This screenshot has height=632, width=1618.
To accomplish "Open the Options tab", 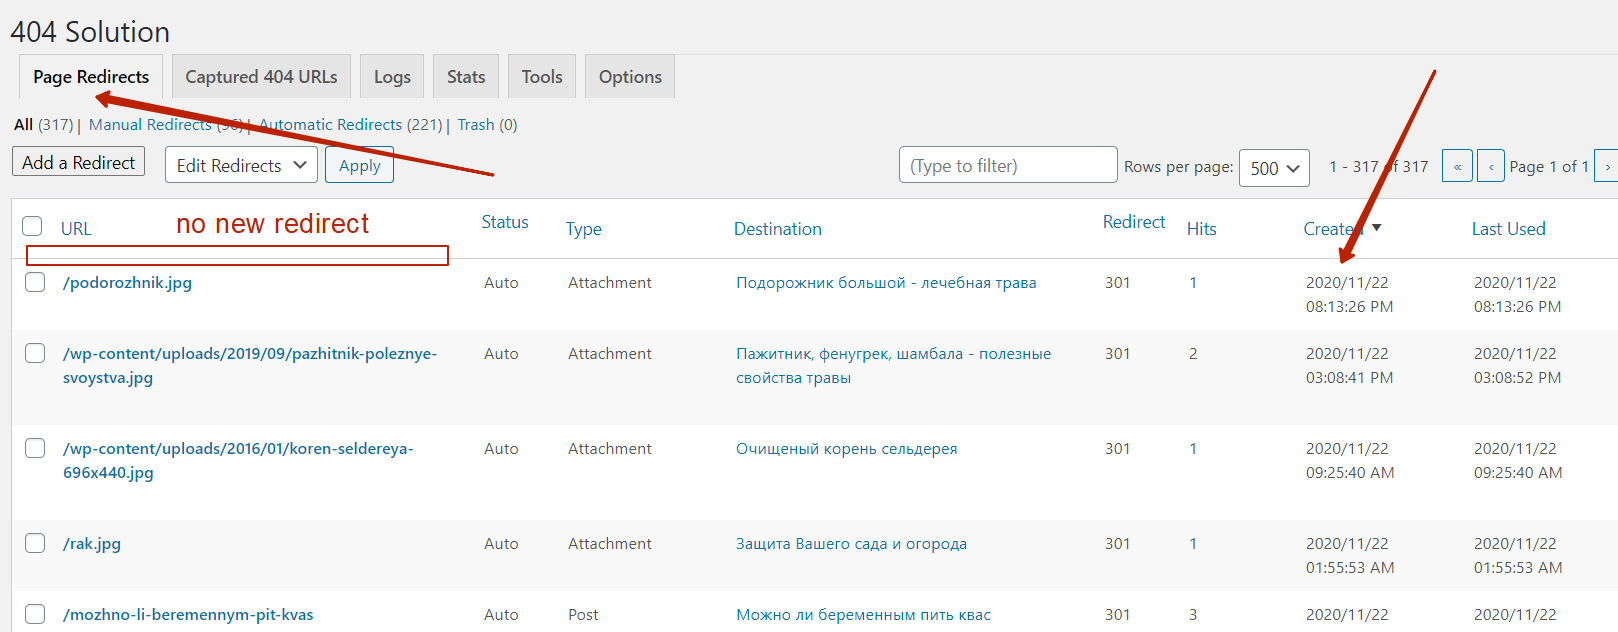I will [x=630, y=77].
